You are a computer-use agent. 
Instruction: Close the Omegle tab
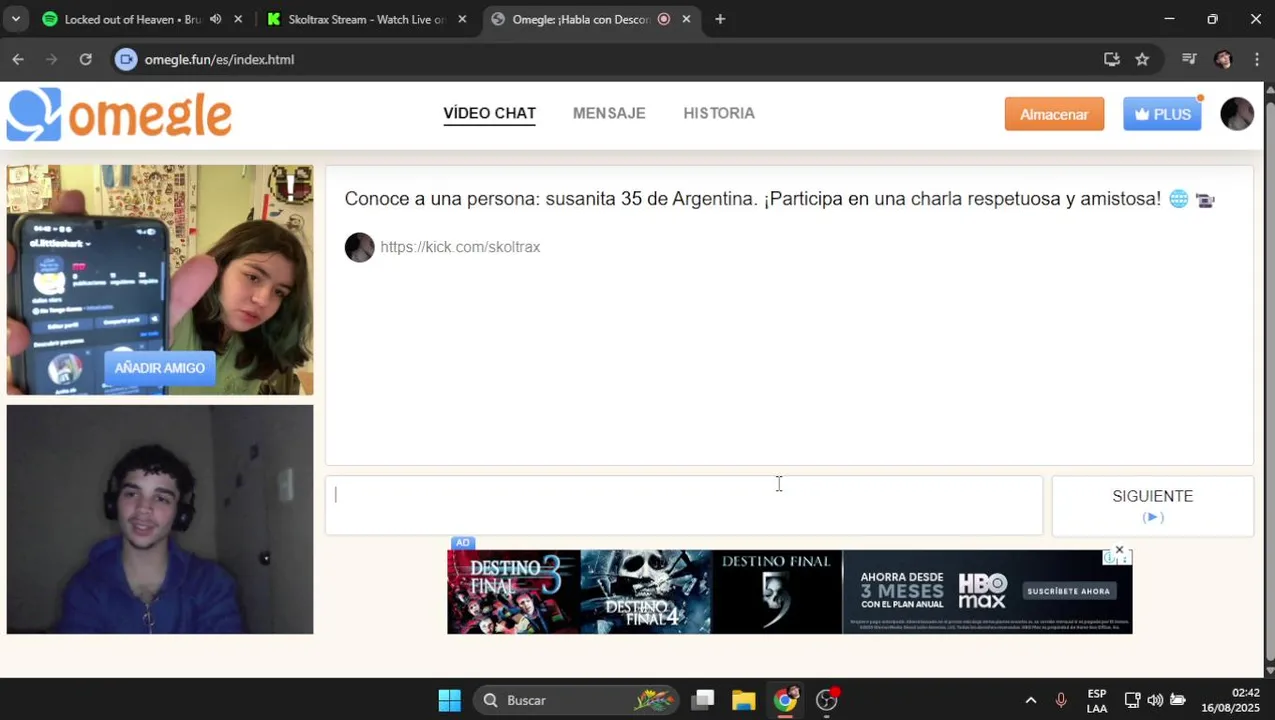coord(686,19)
